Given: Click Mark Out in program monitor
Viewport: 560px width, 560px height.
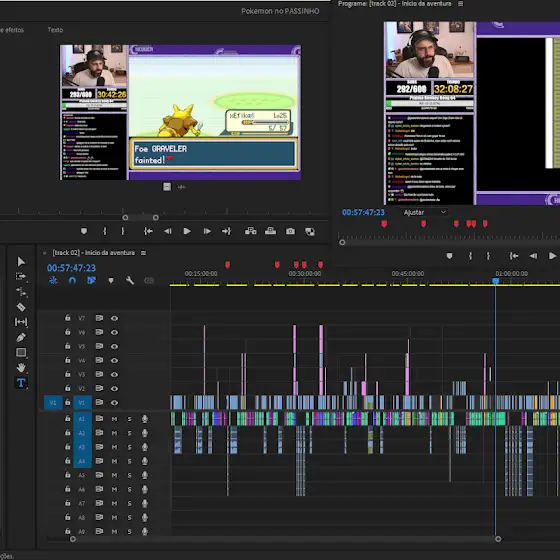Looking at the screenshot, I should (x=488, y=256).
